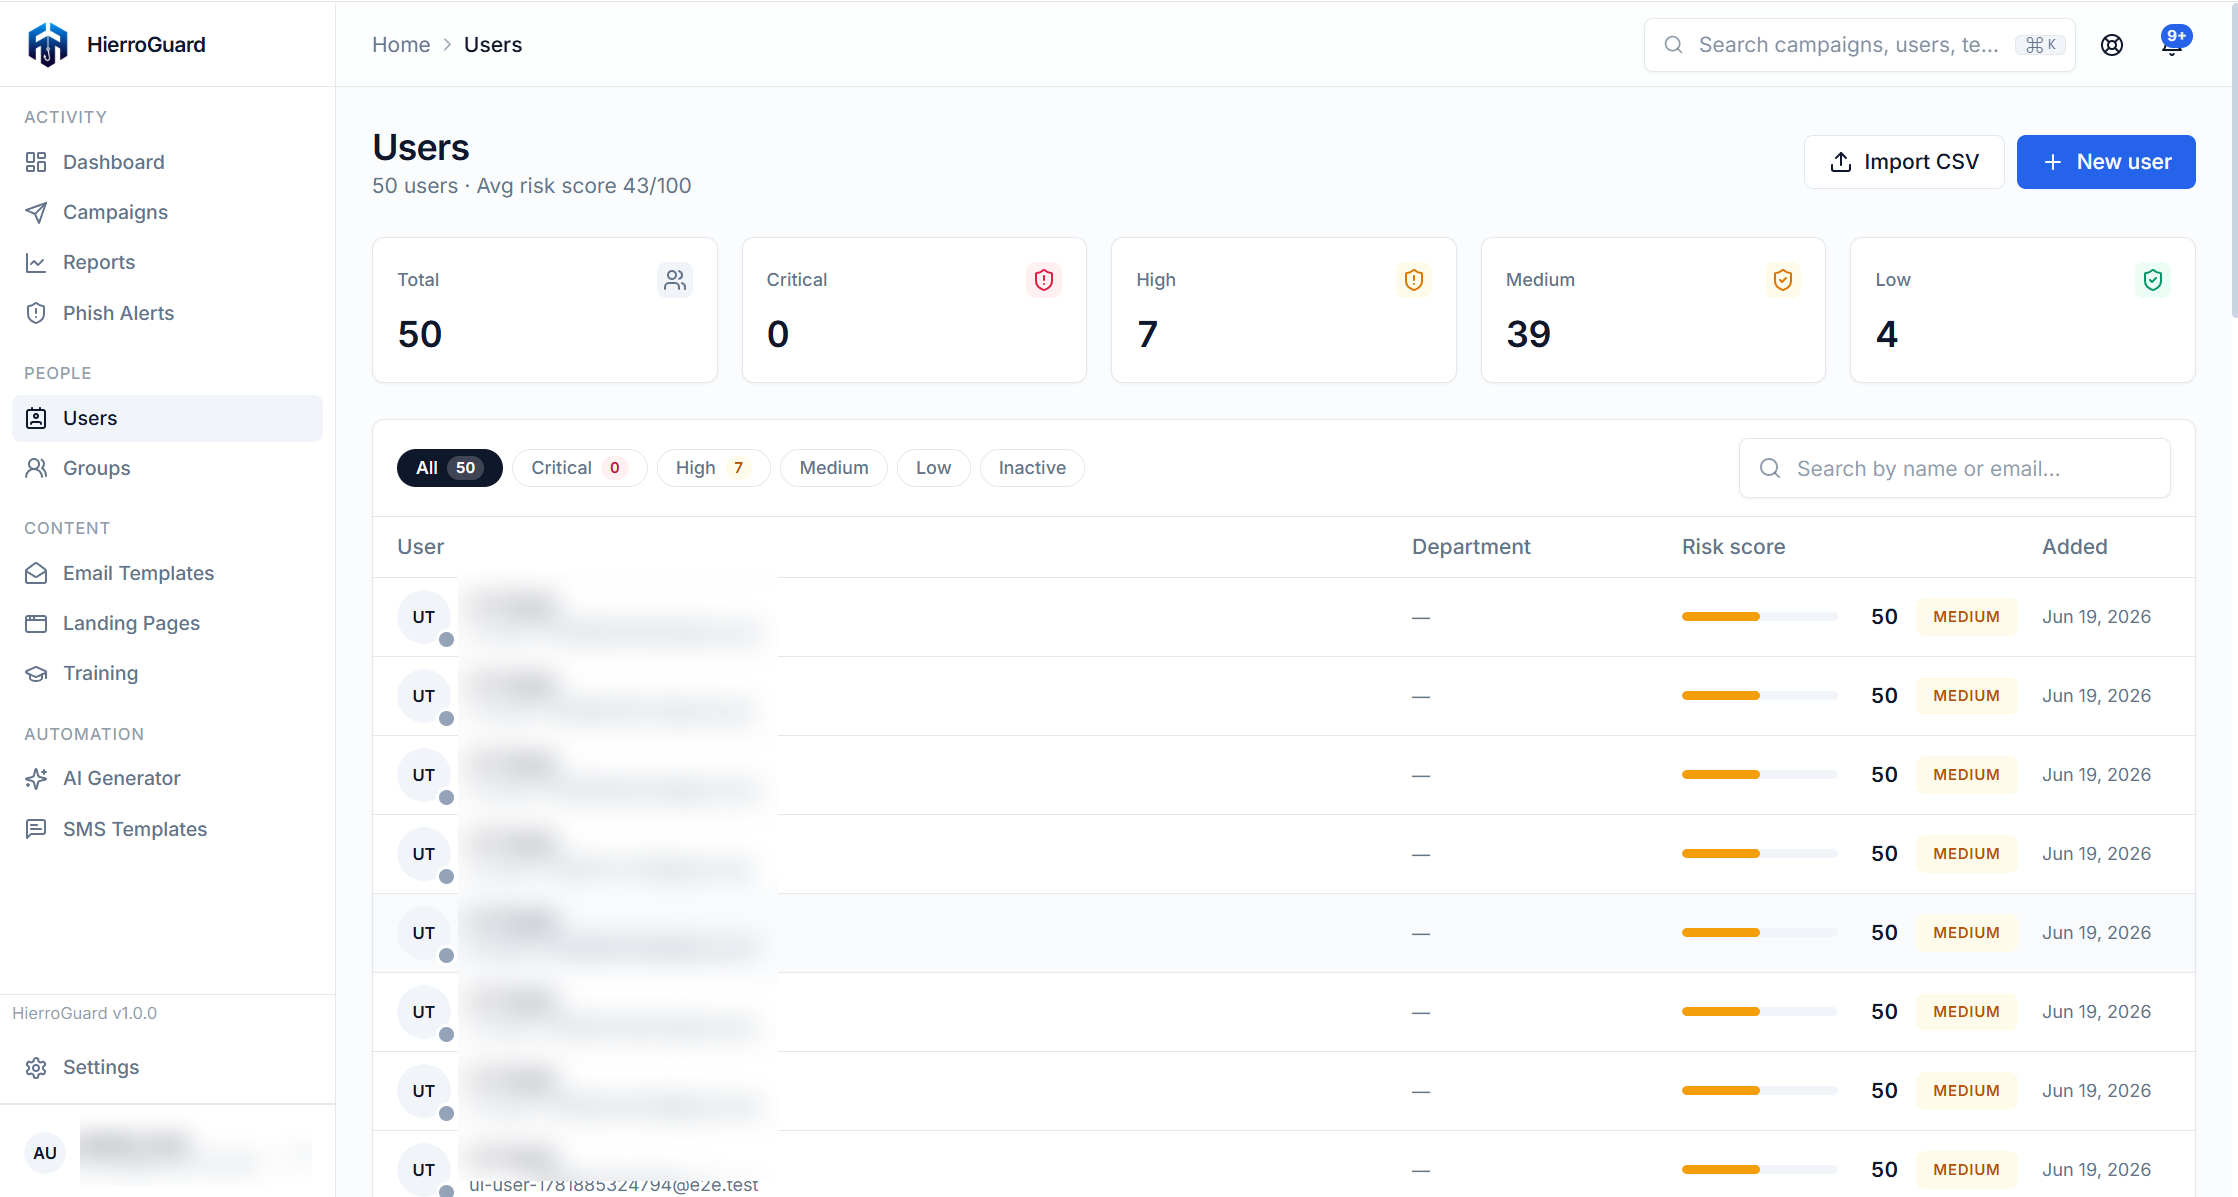2238x1197 pixels.
Task: Open AI Generator in the sidebar
Action: [x=167, y=778]
